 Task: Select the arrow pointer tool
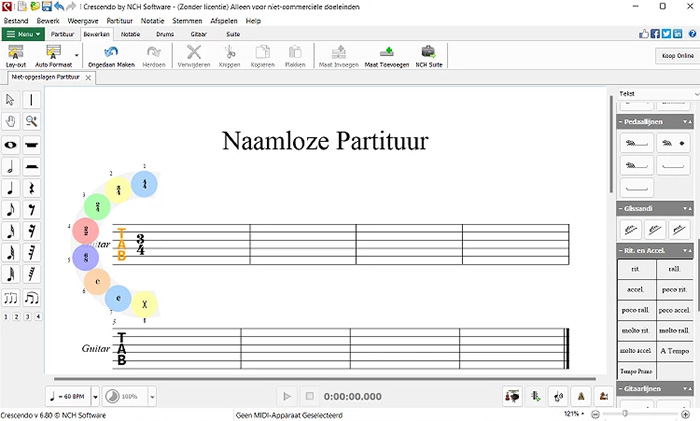(x=10, y=100)
